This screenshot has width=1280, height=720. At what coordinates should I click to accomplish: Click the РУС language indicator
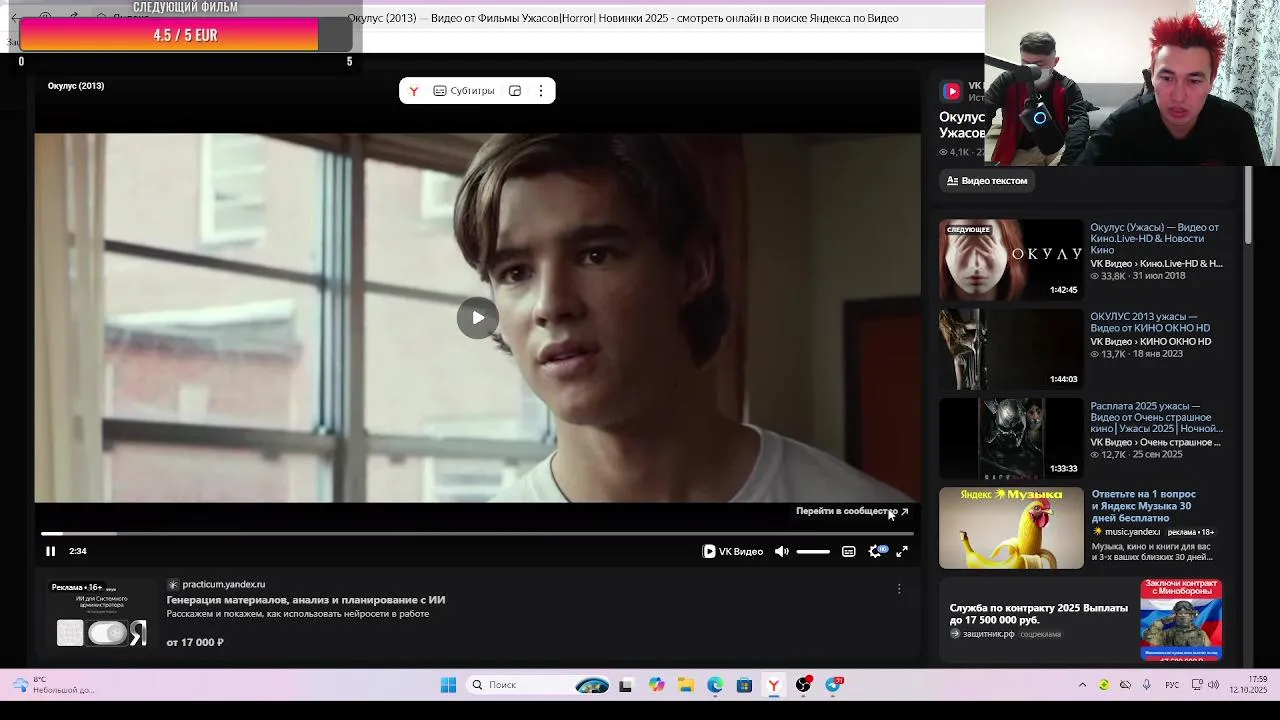[x=1172, y=685]
